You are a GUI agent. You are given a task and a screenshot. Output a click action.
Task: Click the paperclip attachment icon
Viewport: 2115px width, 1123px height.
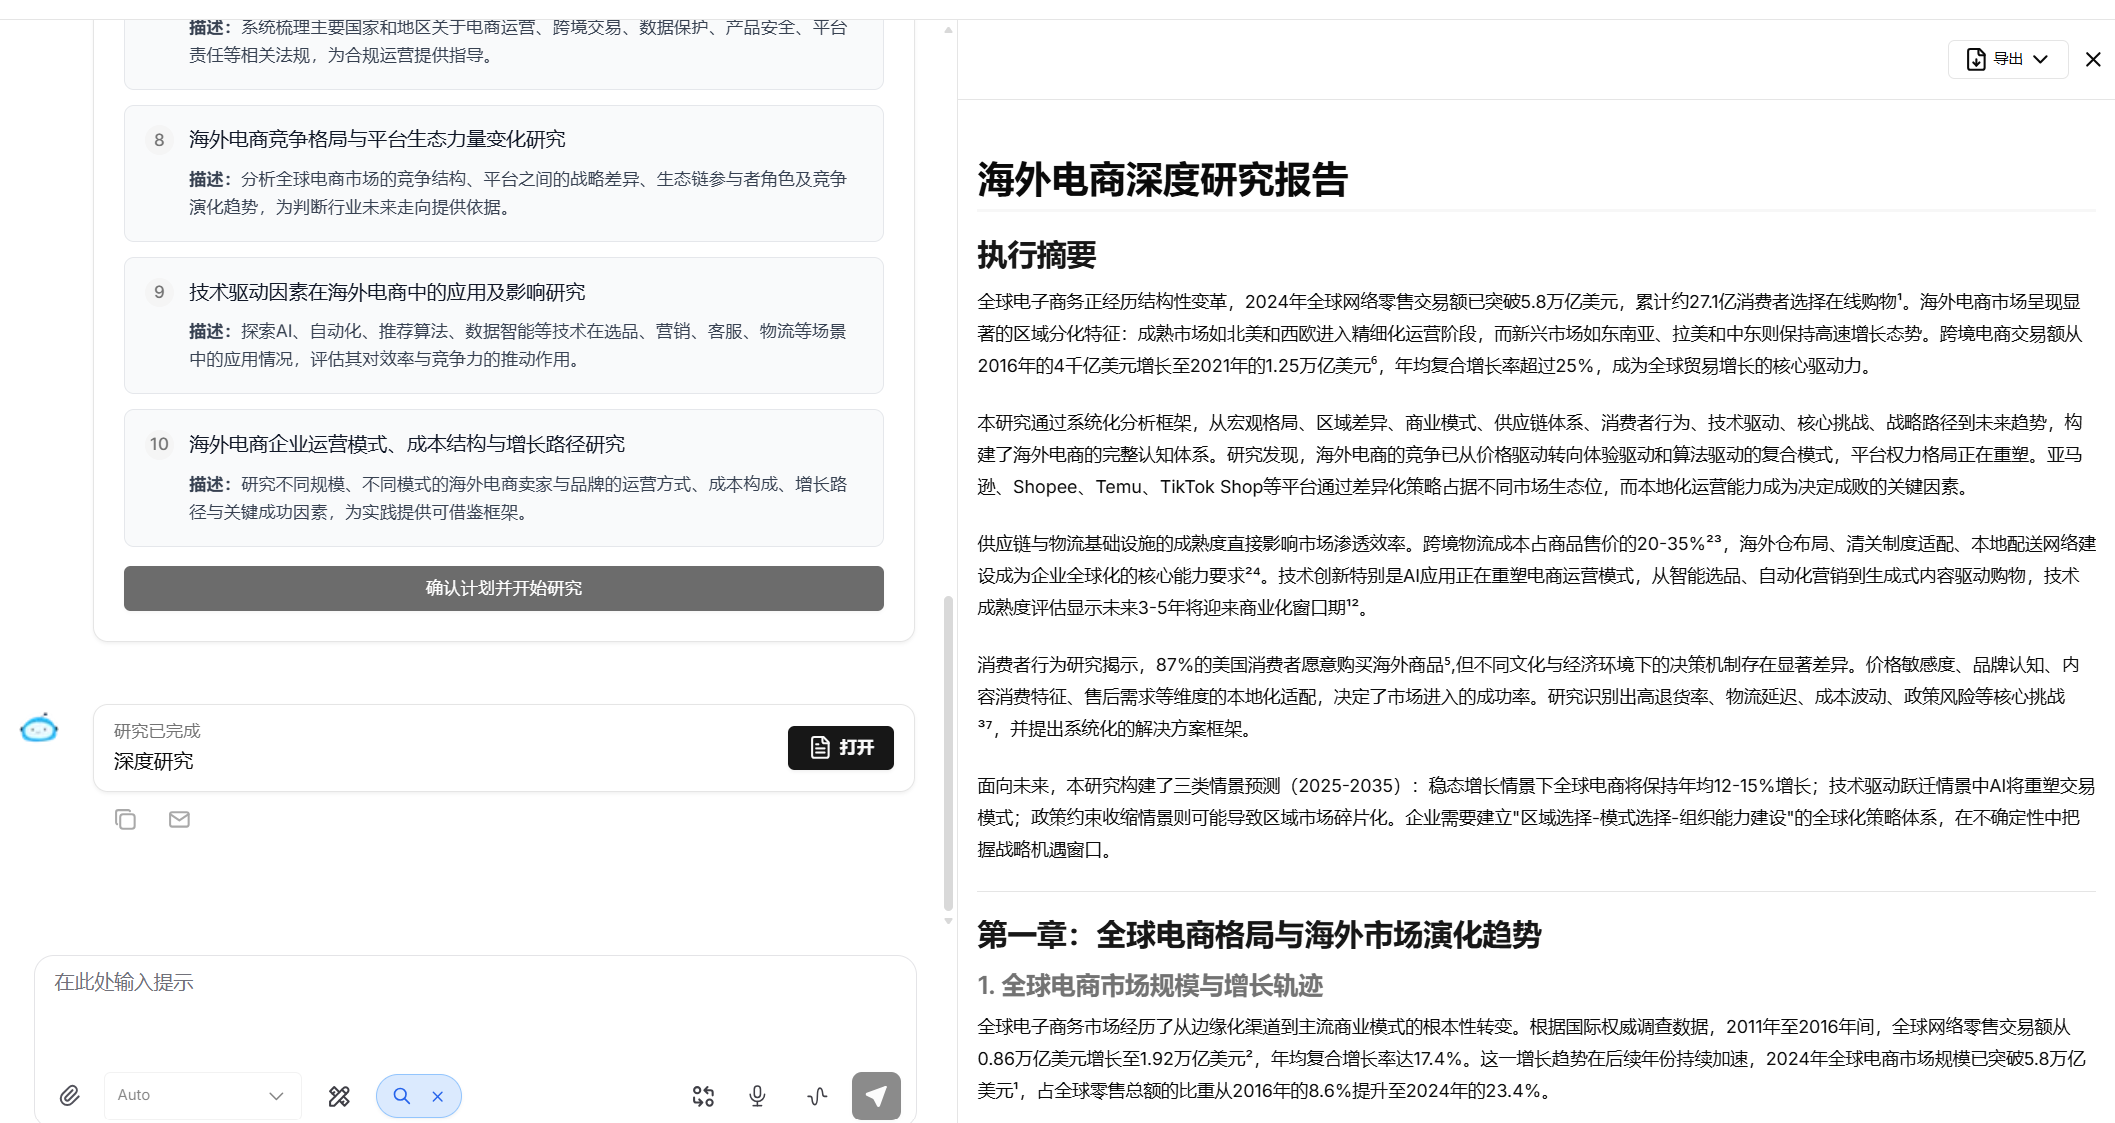[69, 1096]
